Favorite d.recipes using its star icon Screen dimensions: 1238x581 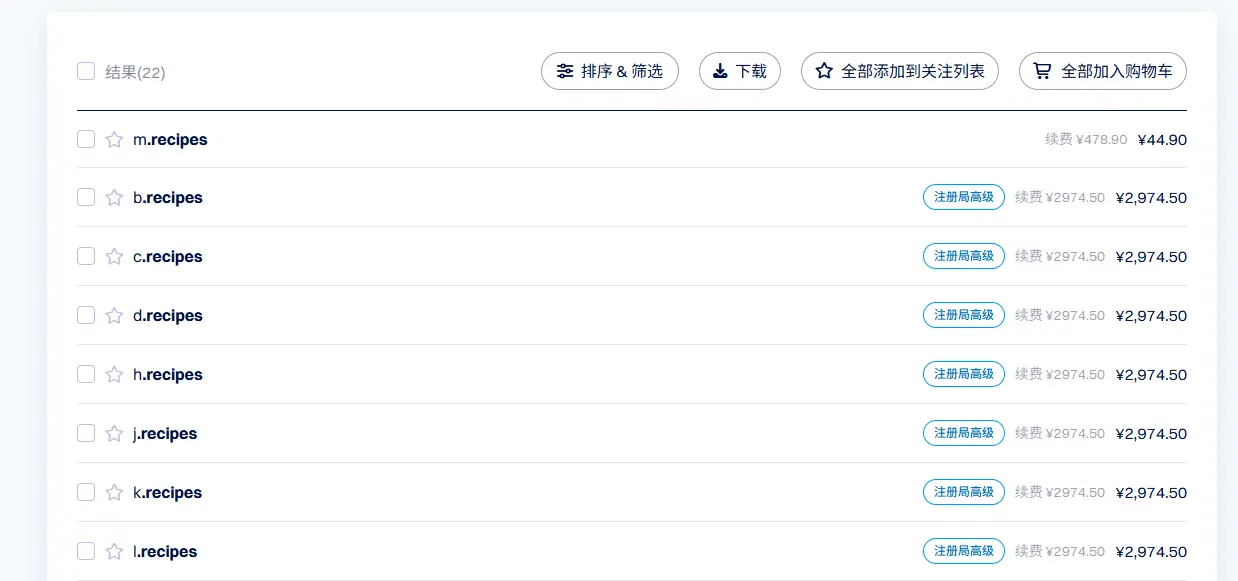coord(114,315)
